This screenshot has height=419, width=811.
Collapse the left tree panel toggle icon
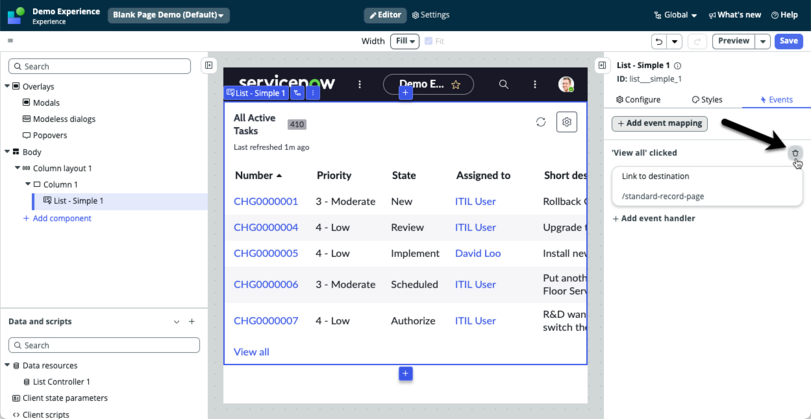208,65
